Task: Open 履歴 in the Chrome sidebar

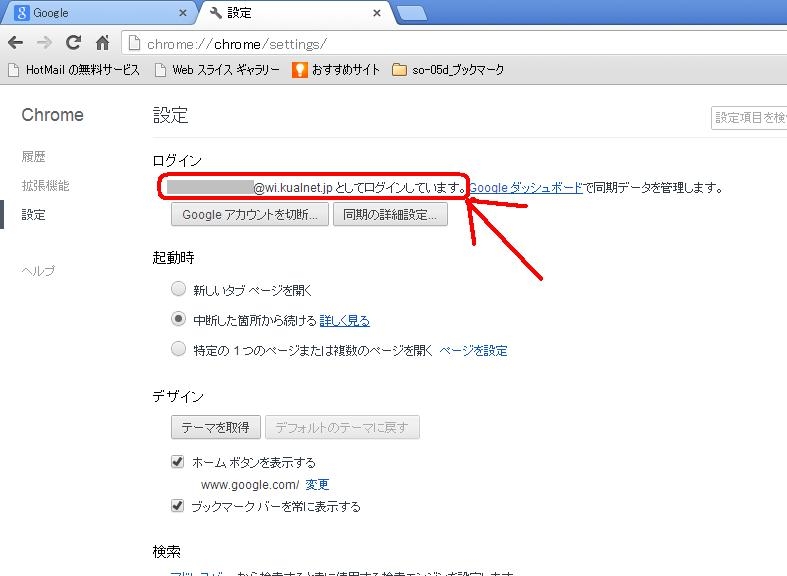Action: click(x=34, y=157)
